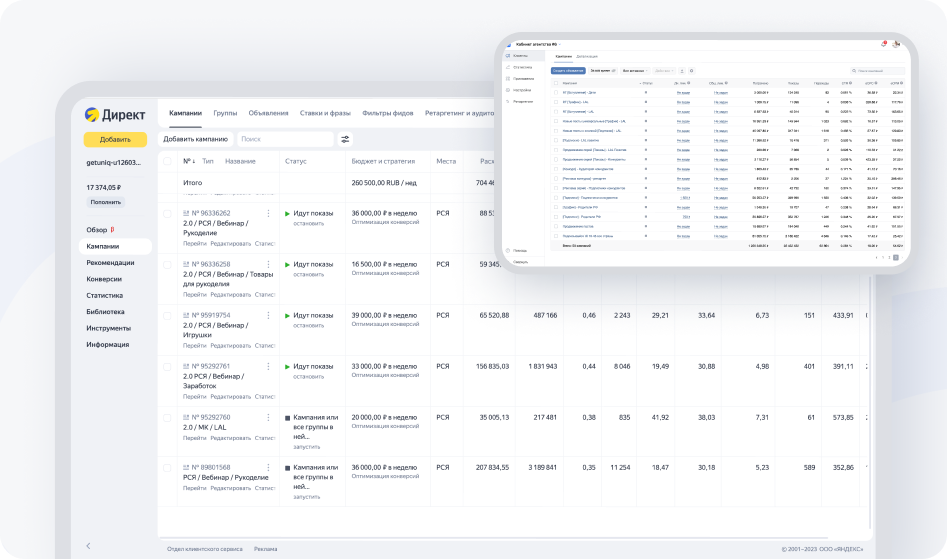Switch to the Ставки и фразы tab
Image resolution: width=947 pixels, height=559 pixels.
[x=325, y=113]
